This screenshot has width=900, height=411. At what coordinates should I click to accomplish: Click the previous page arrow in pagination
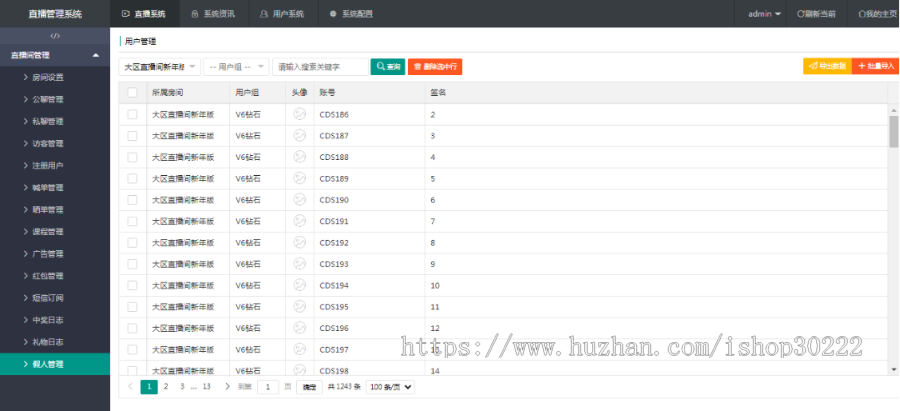(130, 386)
